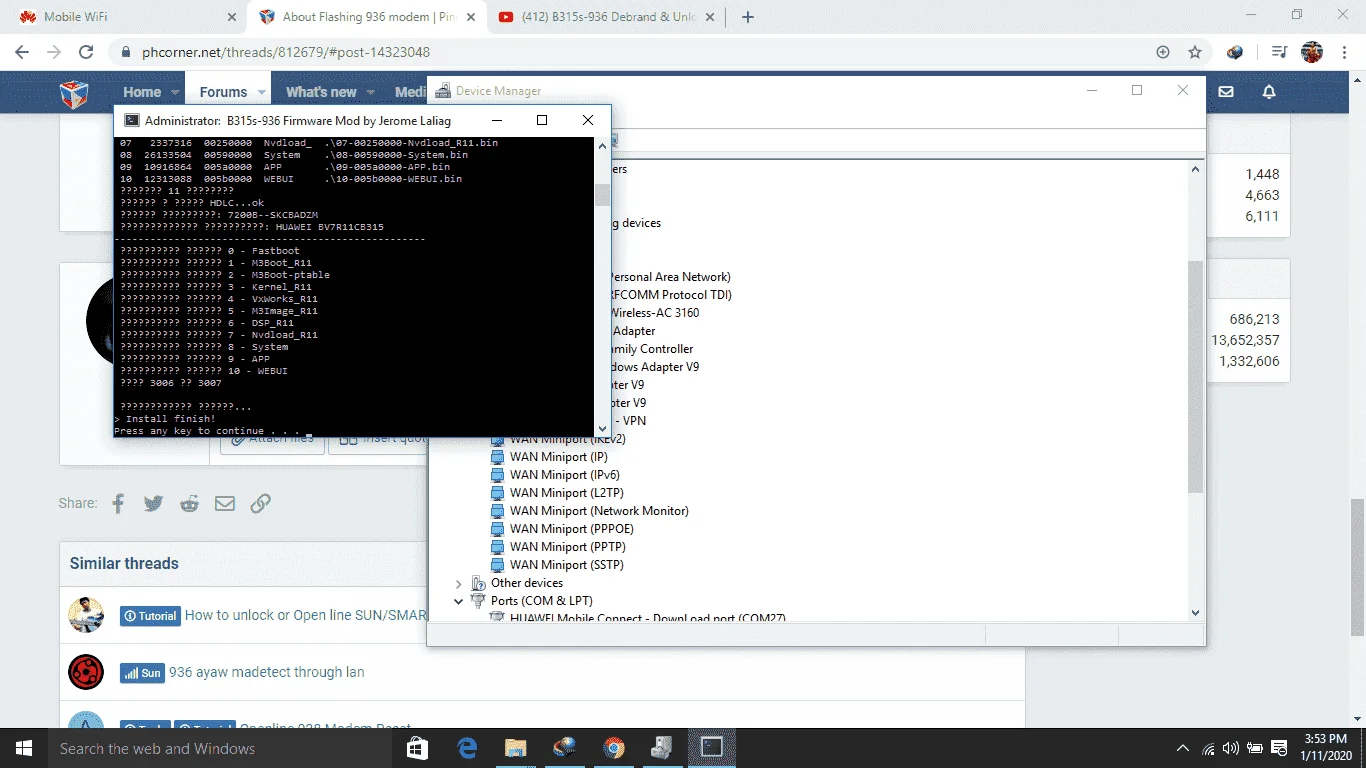
Task: Click the phcorner site logo
Action: click(74, 92)
